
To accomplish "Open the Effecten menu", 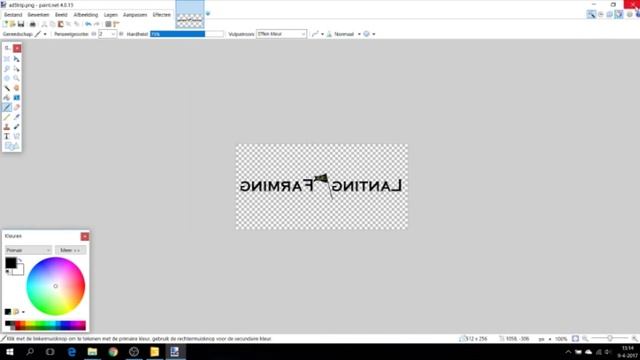I will point(162,15).
